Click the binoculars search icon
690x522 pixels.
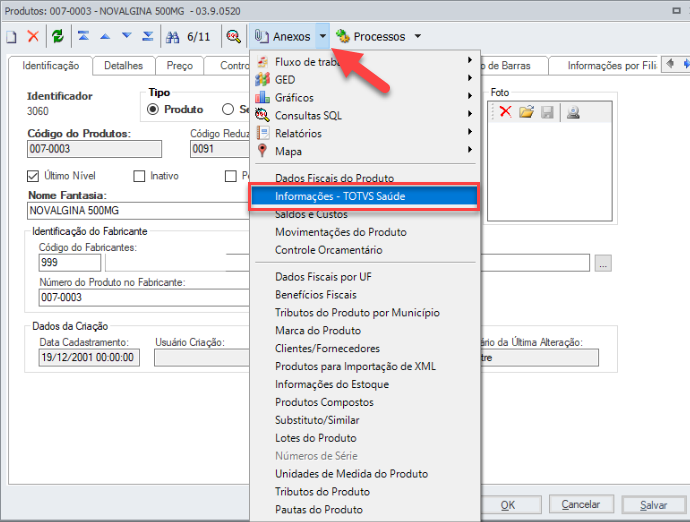pos(172,37)
